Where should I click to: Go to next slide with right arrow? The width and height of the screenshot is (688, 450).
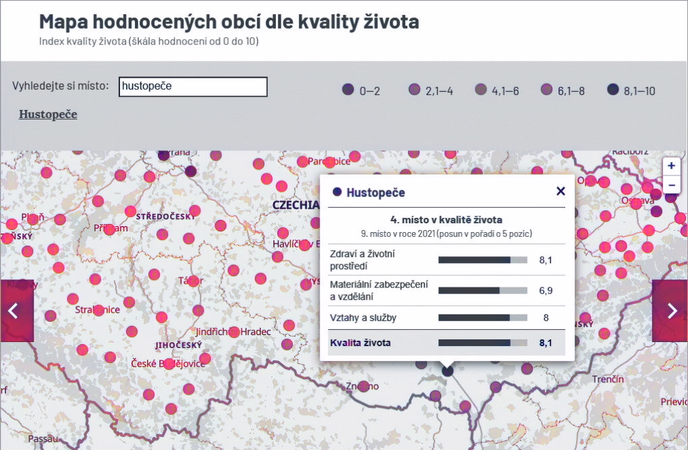[x=670, y=310]
